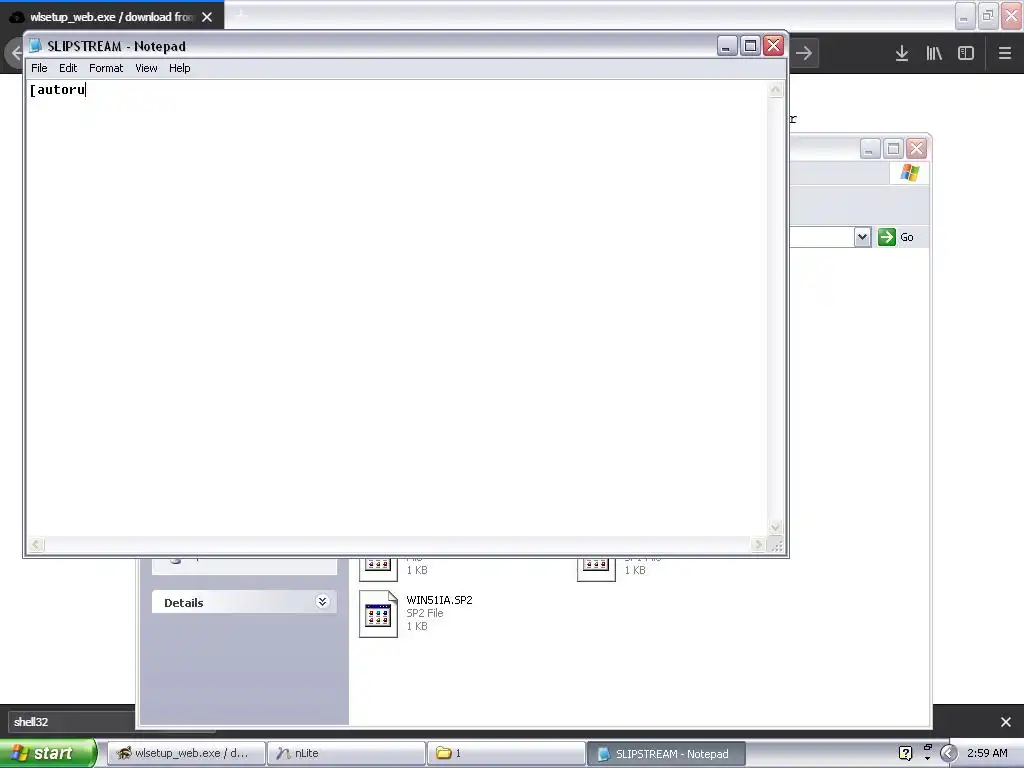Screen dimensions: 1024x768
Task: Click the 2:59 AM taskbar clock
Action: click(x=987, y=753)
